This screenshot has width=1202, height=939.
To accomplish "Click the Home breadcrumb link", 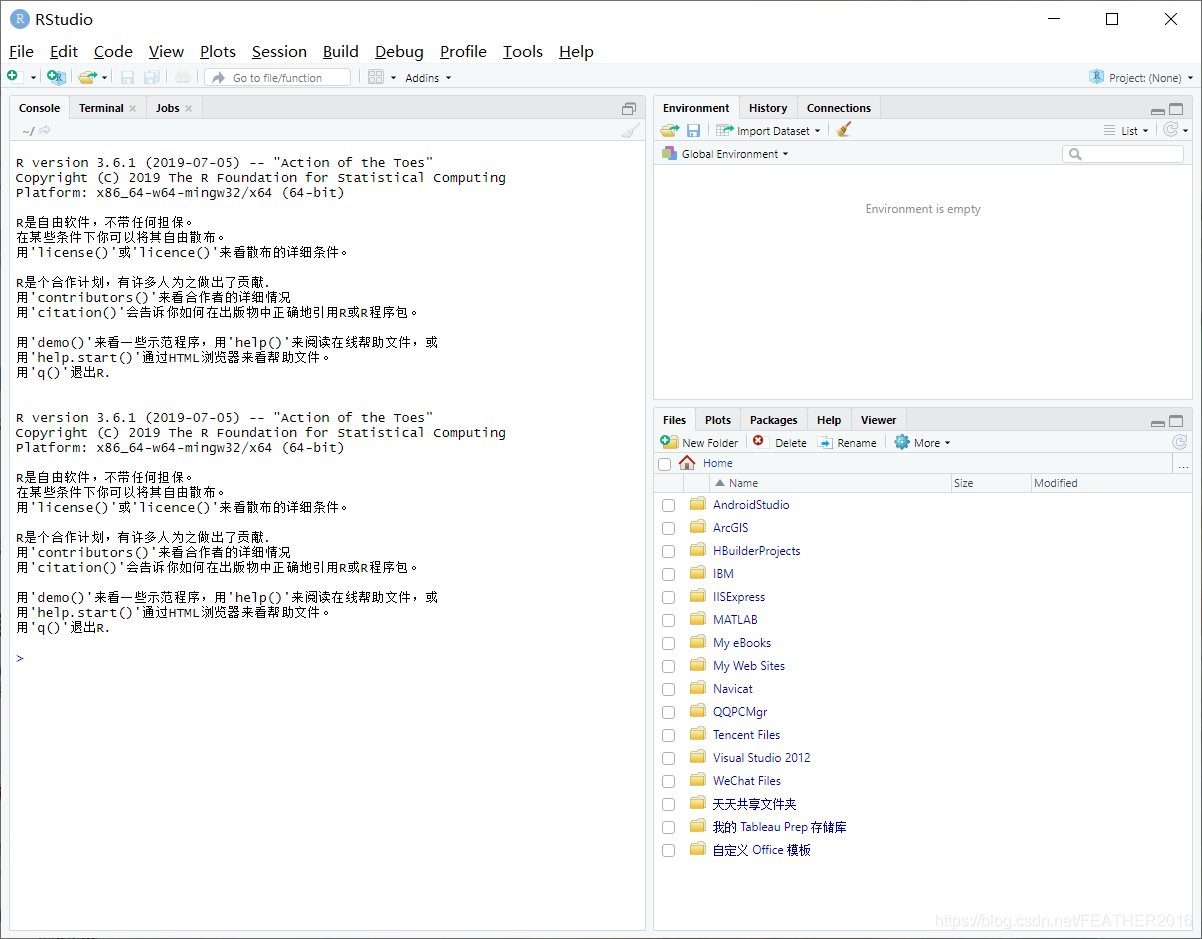I will pos(717,463).
